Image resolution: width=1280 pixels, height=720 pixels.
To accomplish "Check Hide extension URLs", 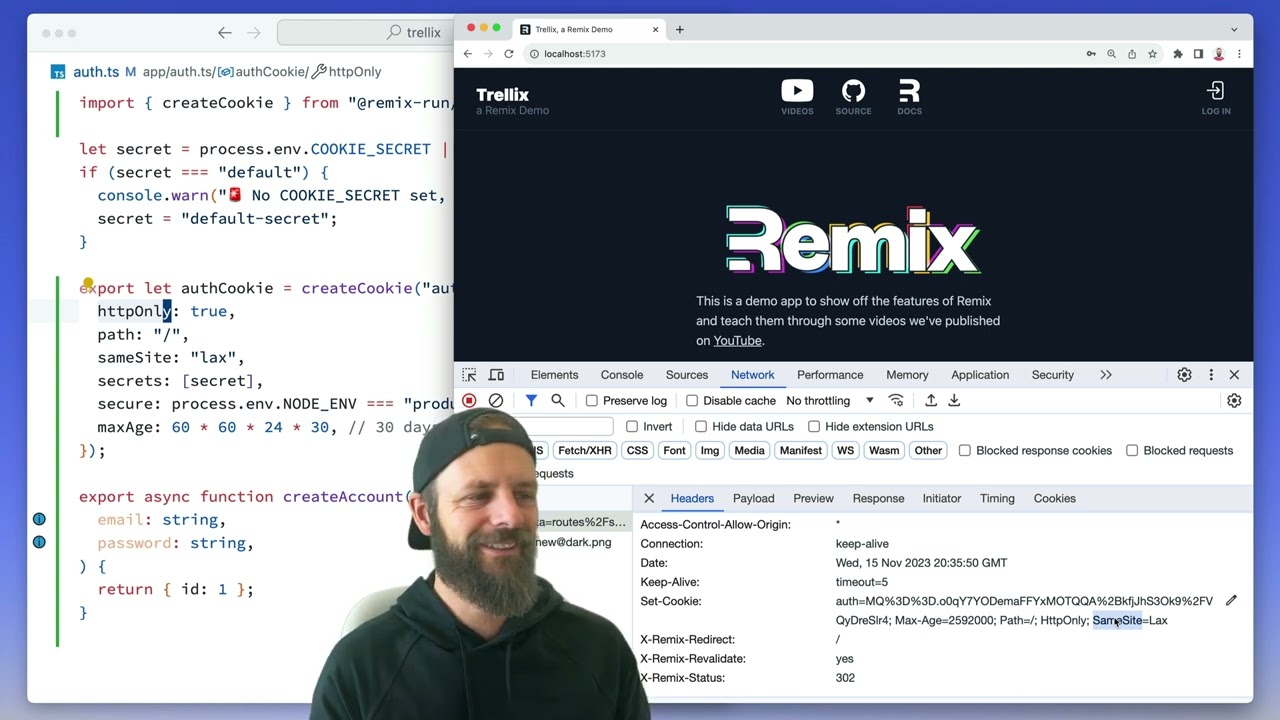I will 814,427.
